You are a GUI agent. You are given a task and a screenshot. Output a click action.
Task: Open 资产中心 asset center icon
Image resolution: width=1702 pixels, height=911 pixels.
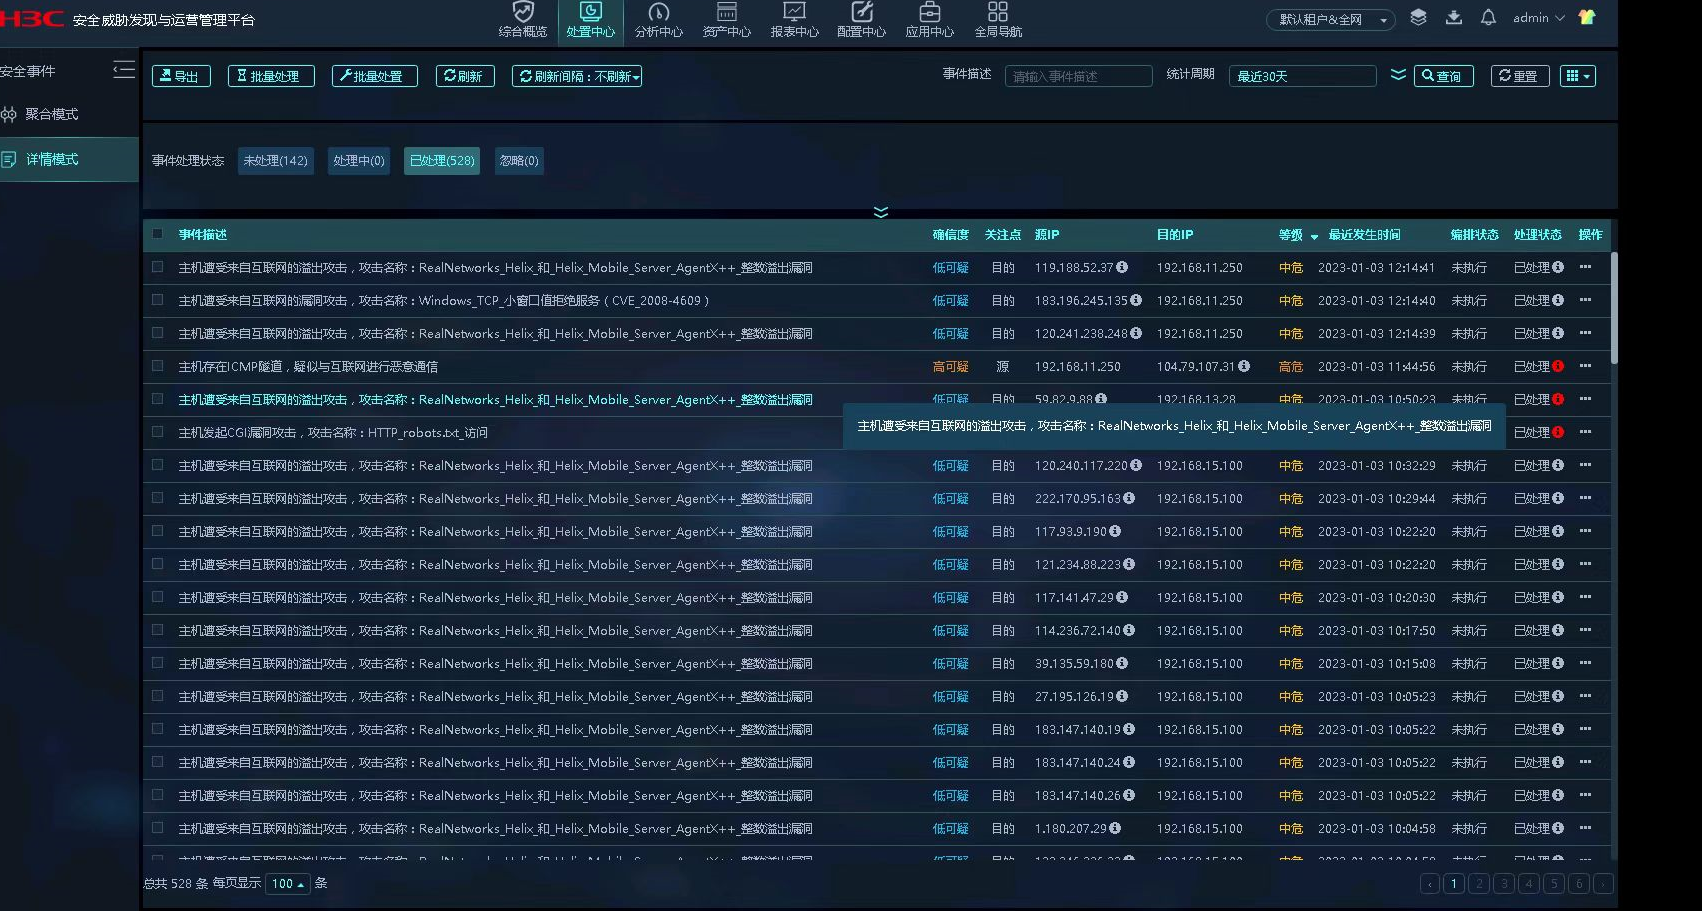[x=726, y=20]
